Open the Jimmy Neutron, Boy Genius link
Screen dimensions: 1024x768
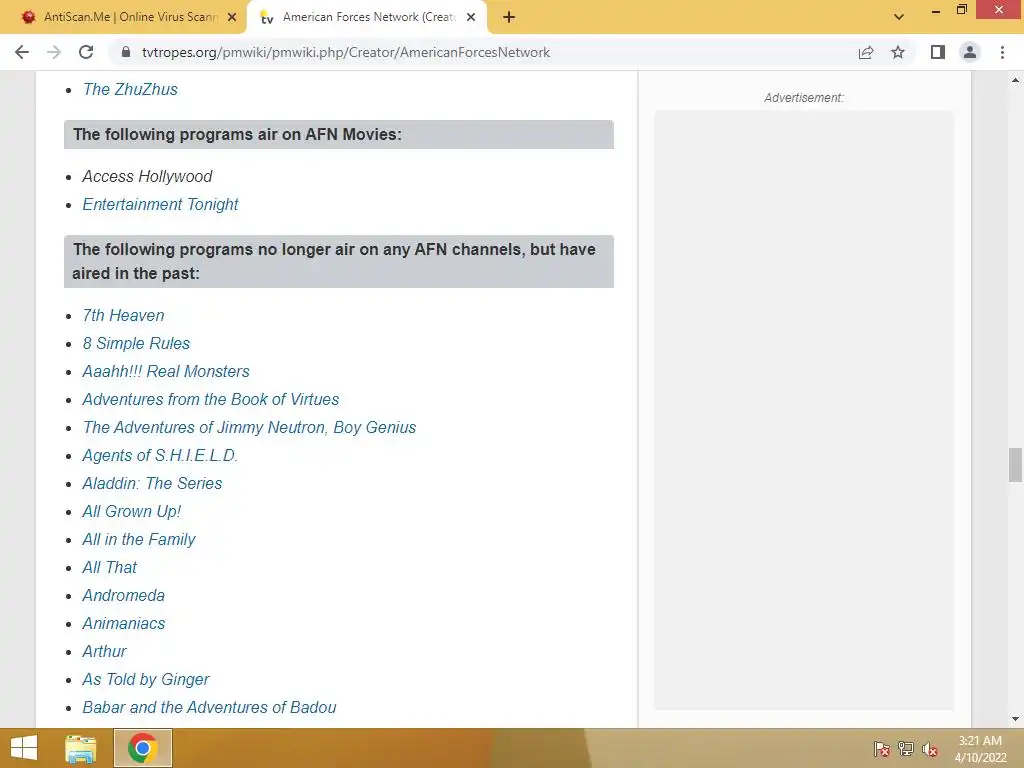tap(249, 428)
